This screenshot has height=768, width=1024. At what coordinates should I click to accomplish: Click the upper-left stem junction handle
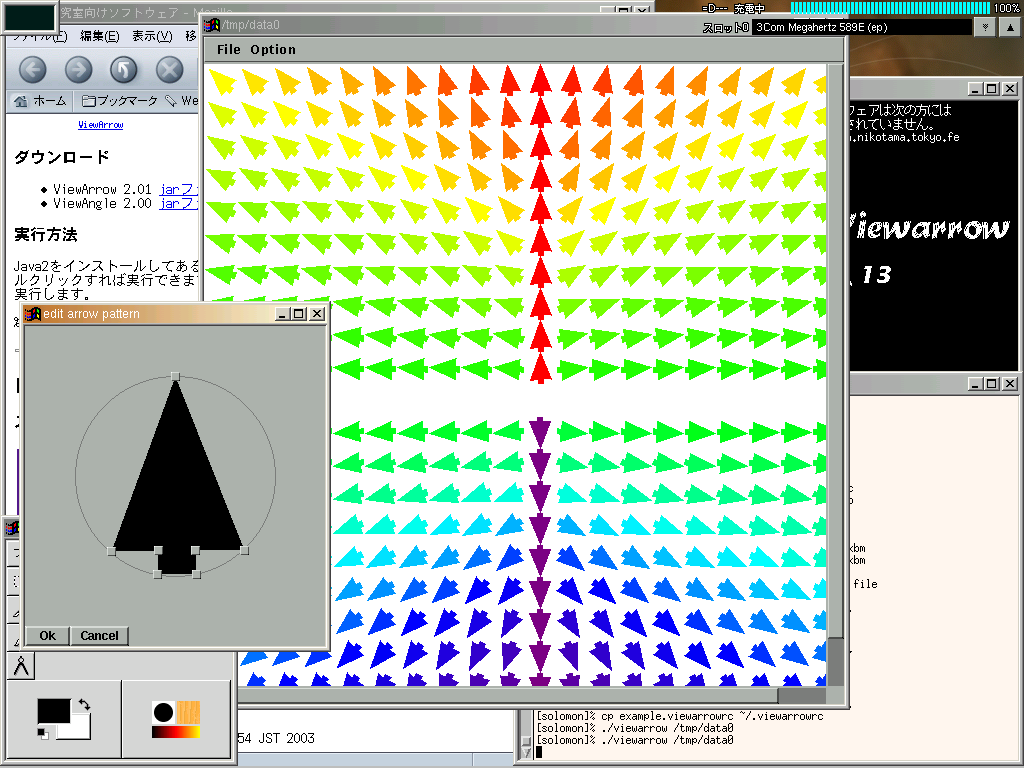pos(158,551)
